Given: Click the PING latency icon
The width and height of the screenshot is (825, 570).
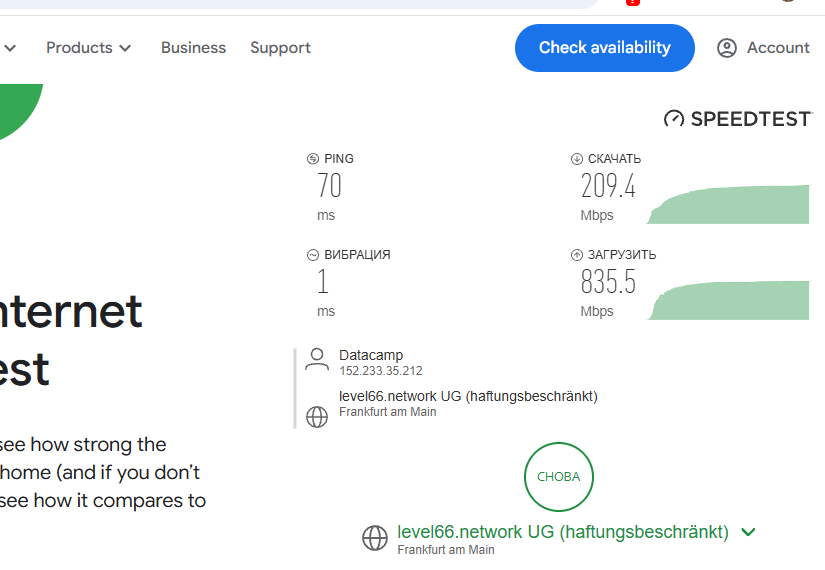Looking at the screenshot, I should click(313, 158).
